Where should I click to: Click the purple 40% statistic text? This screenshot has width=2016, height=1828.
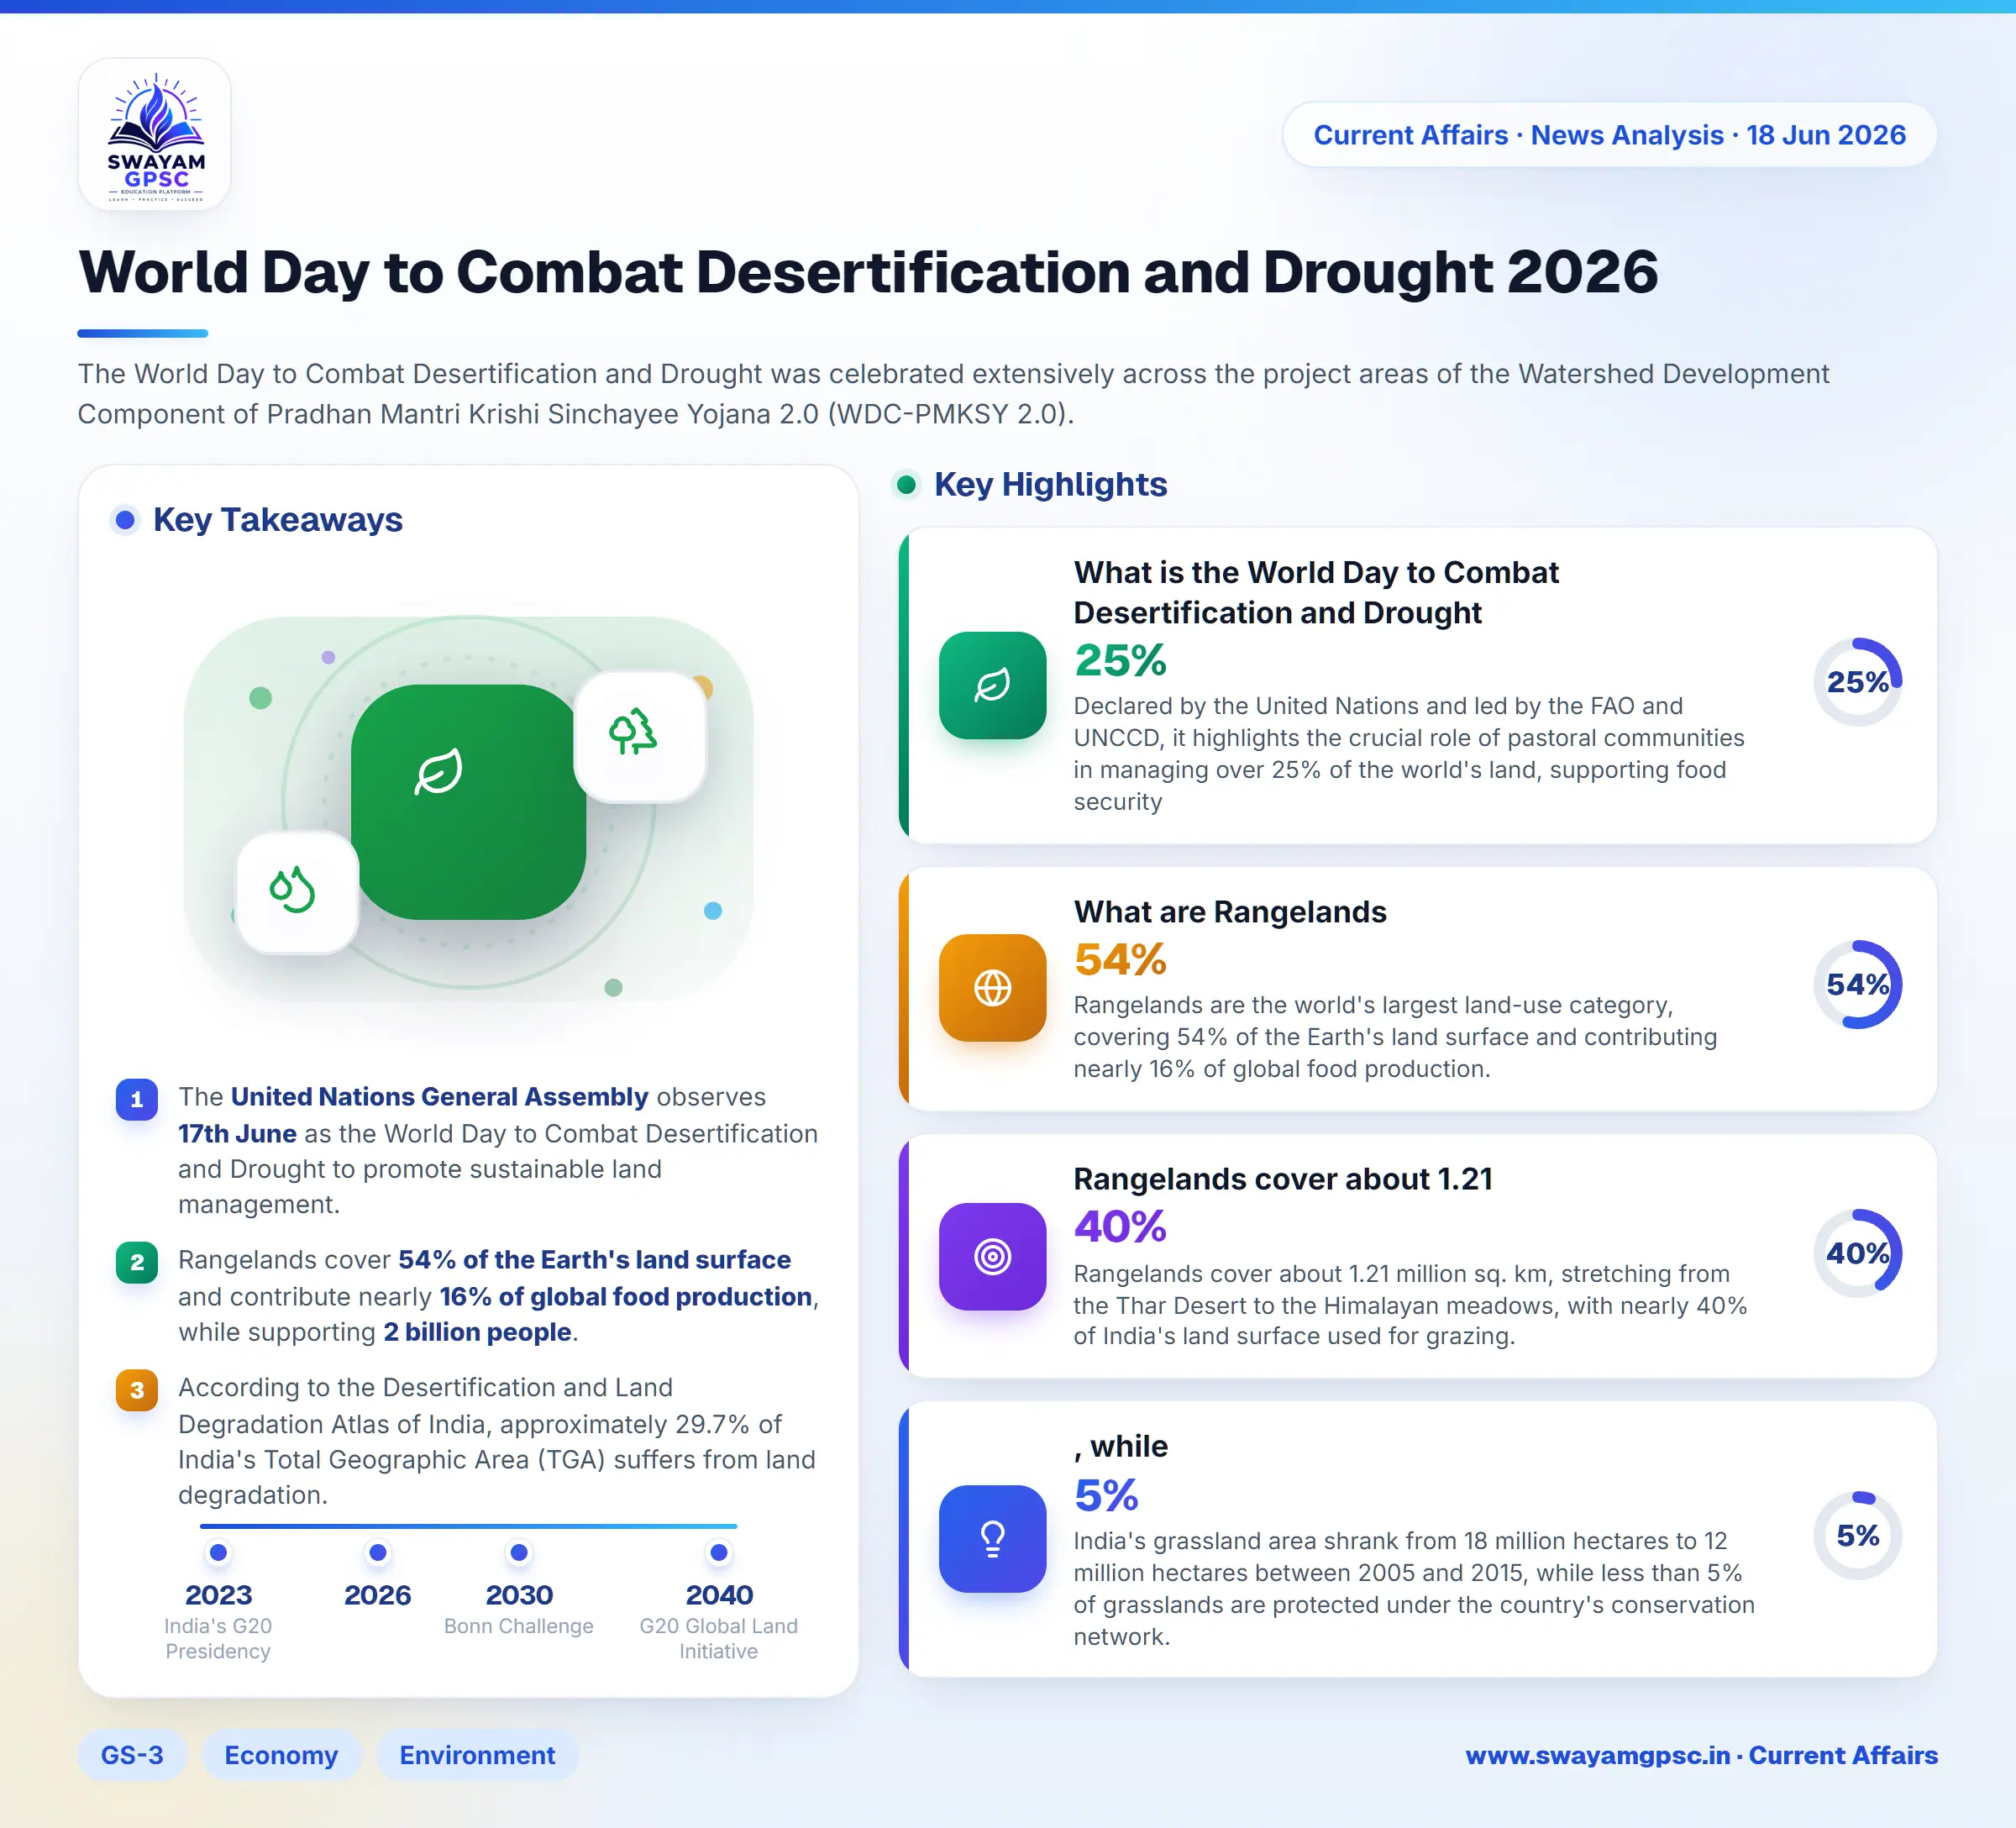[1120, 1227]
